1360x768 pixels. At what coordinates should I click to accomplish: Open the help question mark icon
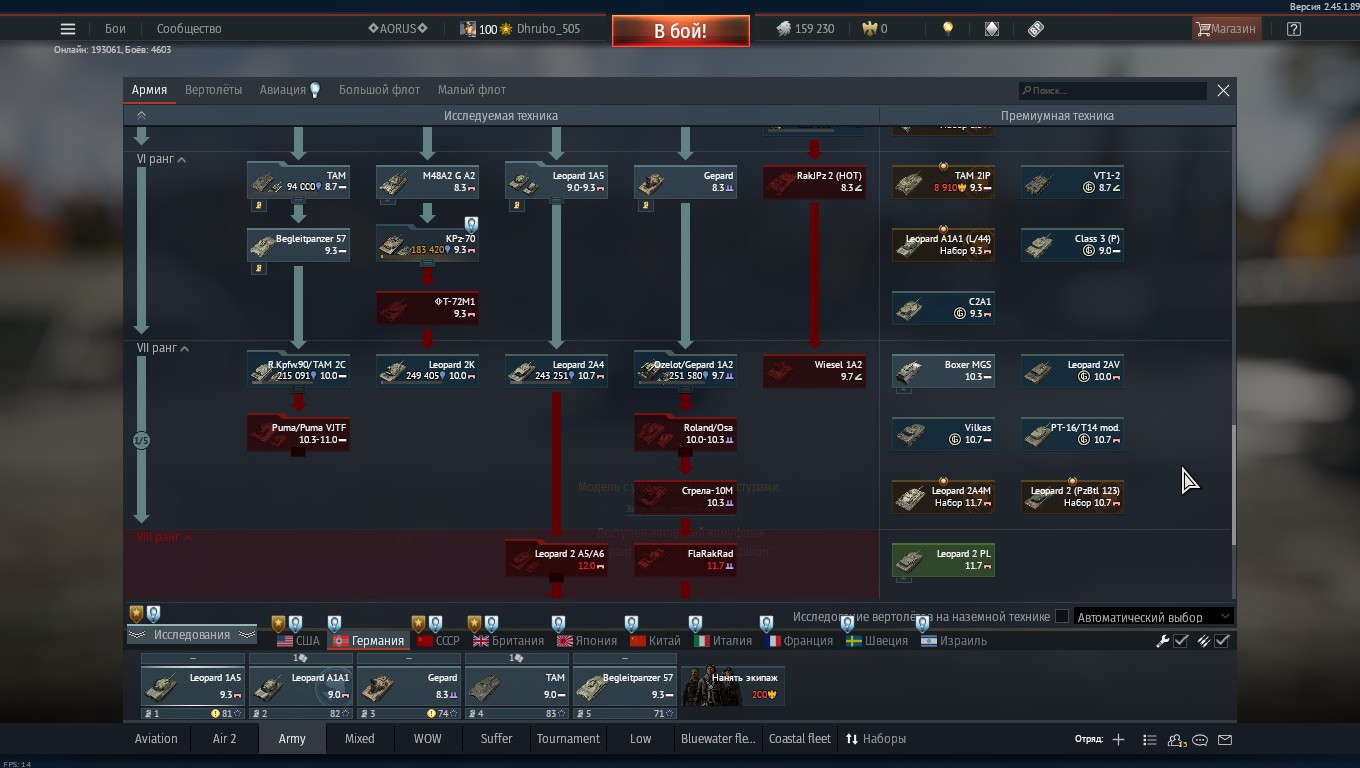(1294, 29)
